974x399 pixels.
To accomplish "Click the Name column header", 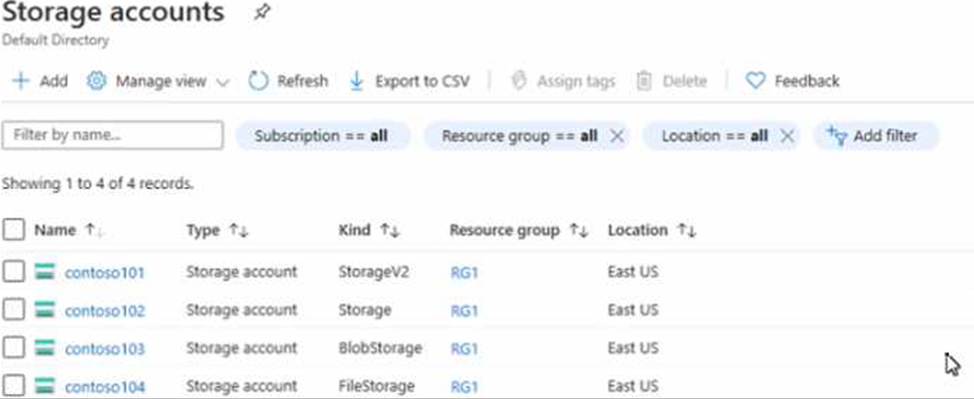I will coord(55,230).
